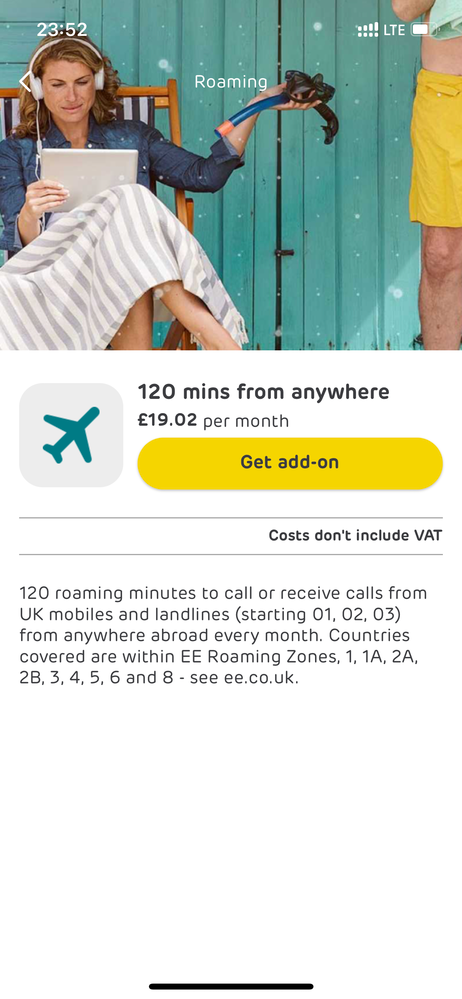Tap the teal airplane add-on icon
462x999 pixels.
71,435
